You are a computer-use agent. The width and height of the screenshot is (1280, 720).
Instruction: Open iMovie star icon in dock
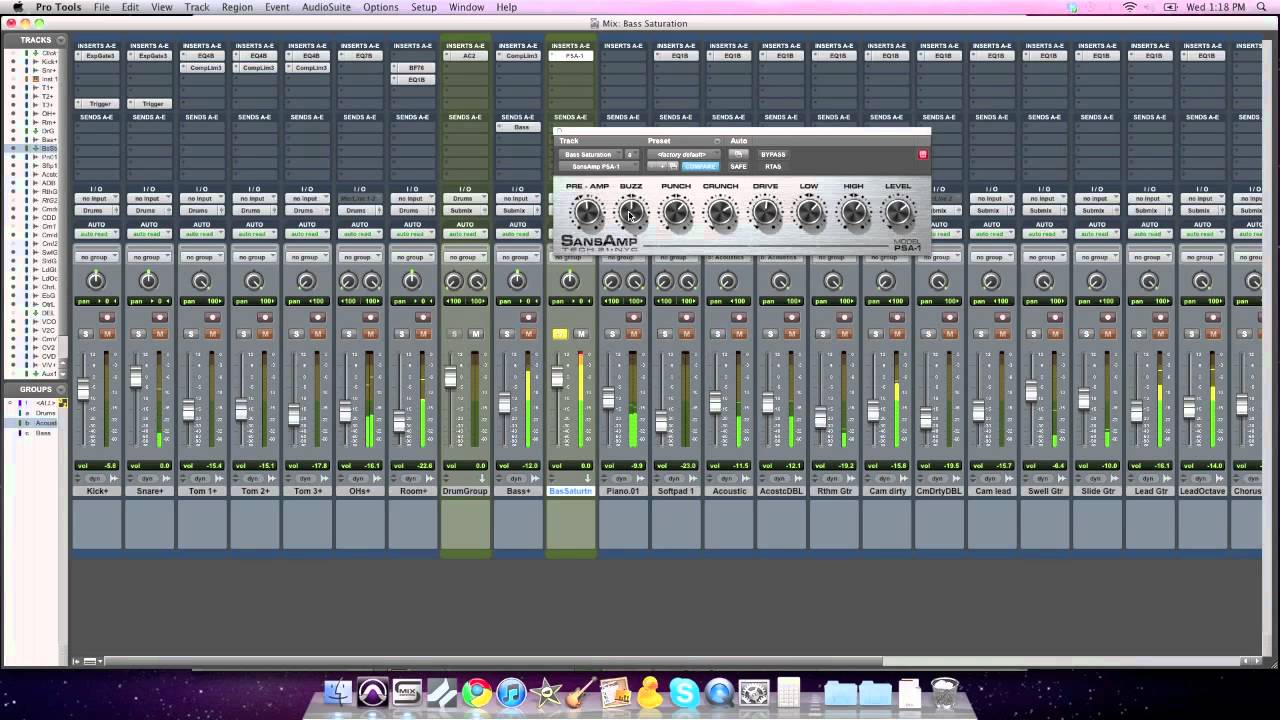(x=546, y=692)
